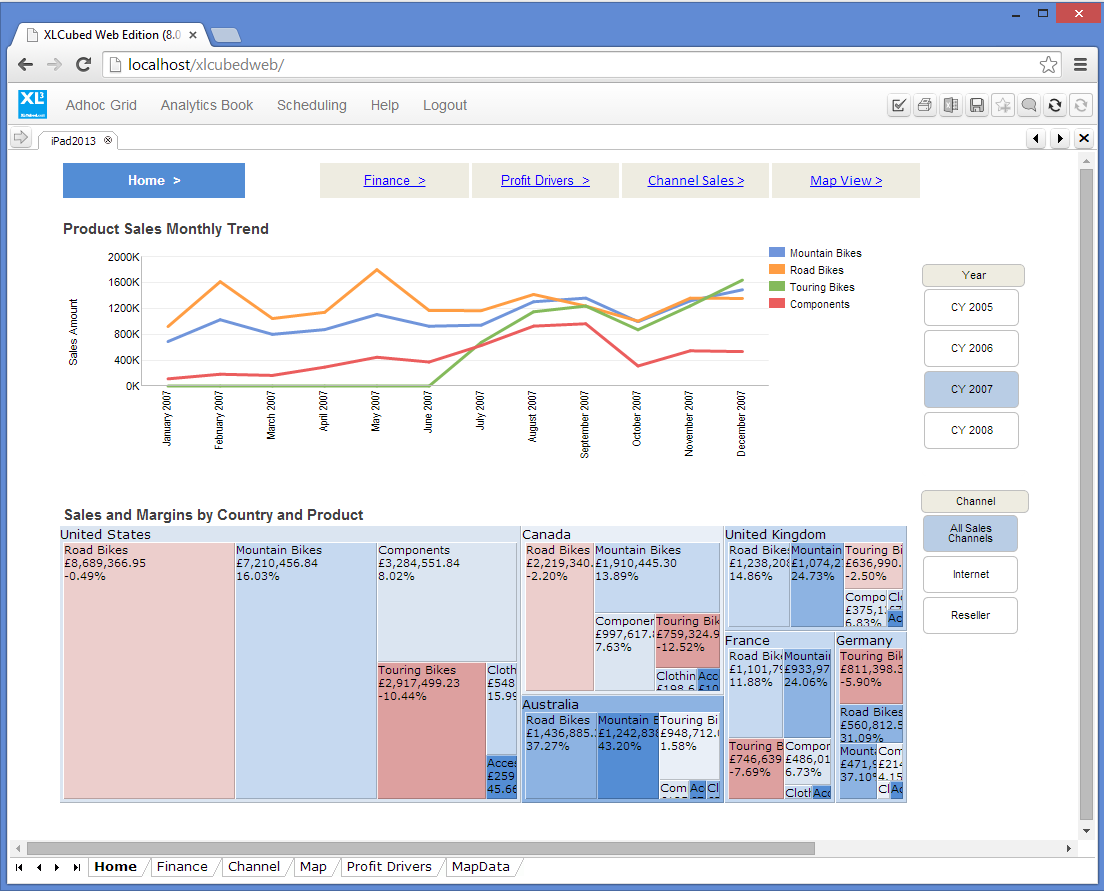This screenshot has width=1104, height=891.
Task: Open the Analytics Book menu
Action: pyautogui.click(x=207, y=105)
